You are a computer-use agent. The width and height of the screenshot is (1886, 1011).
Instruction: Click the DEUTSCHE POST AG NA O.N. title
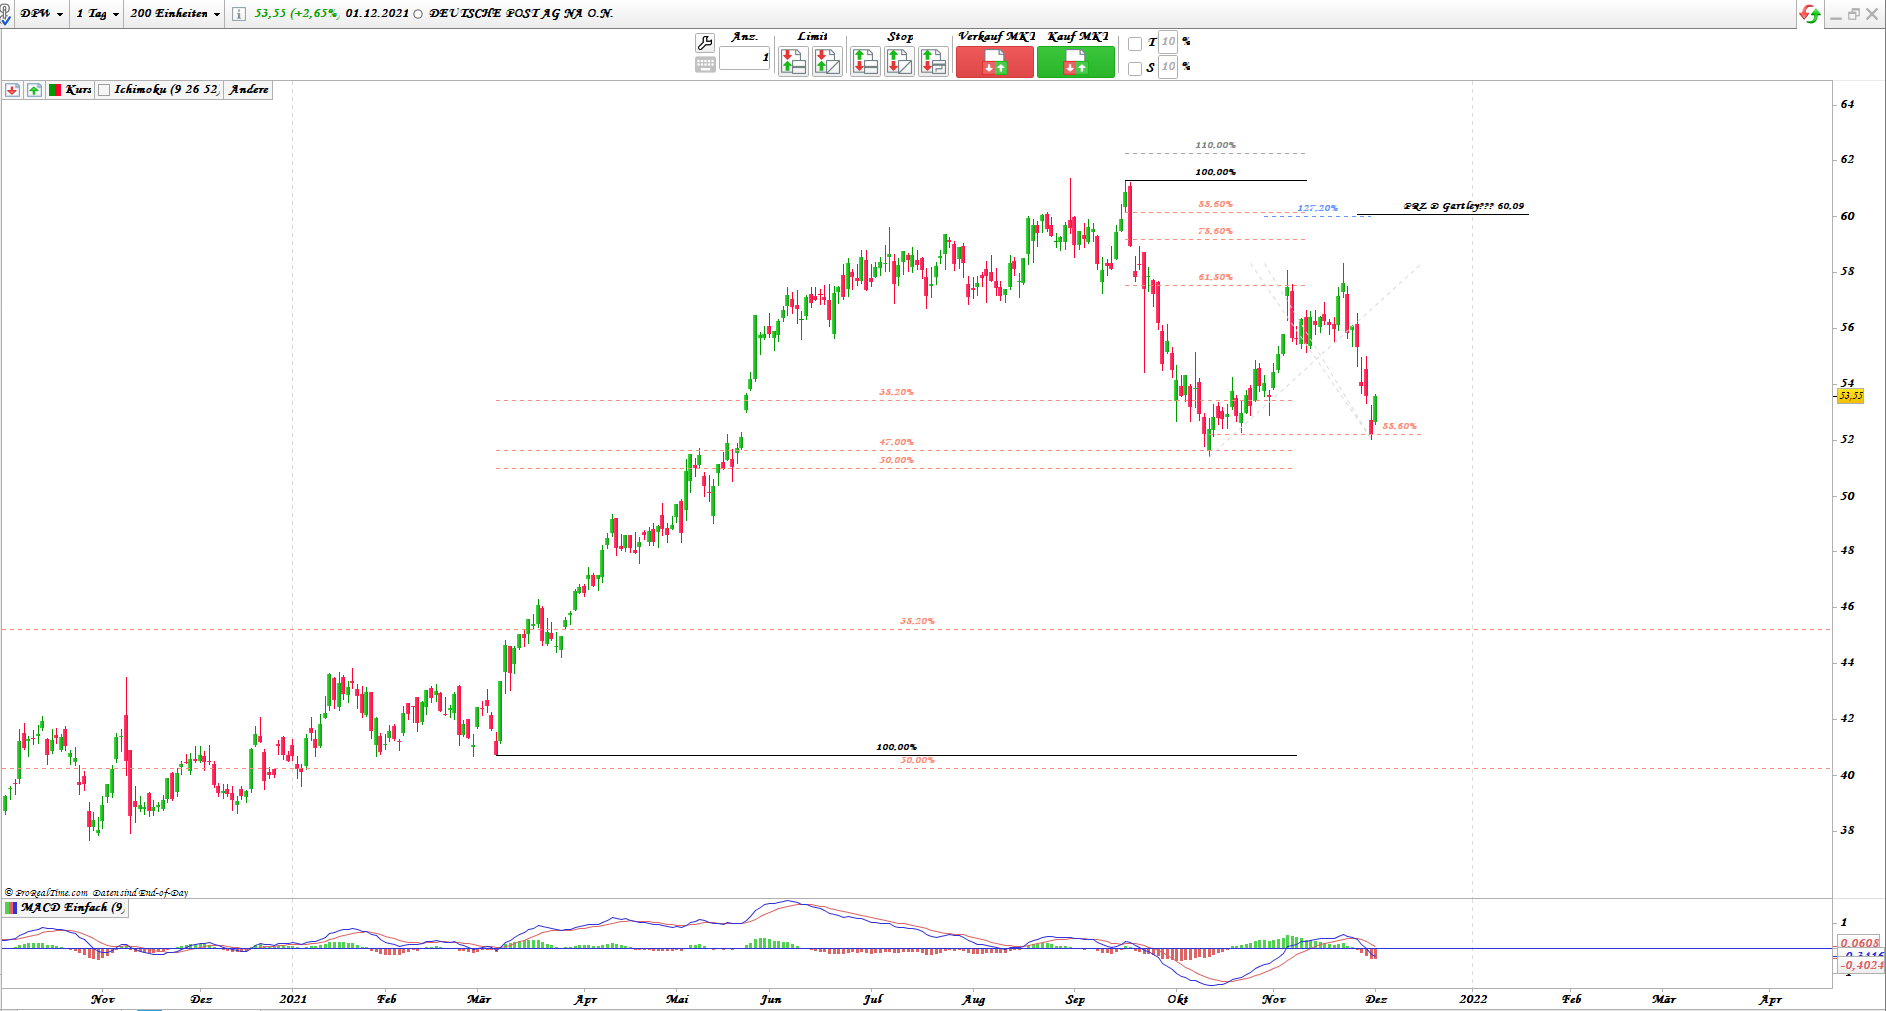click(521, 14)
